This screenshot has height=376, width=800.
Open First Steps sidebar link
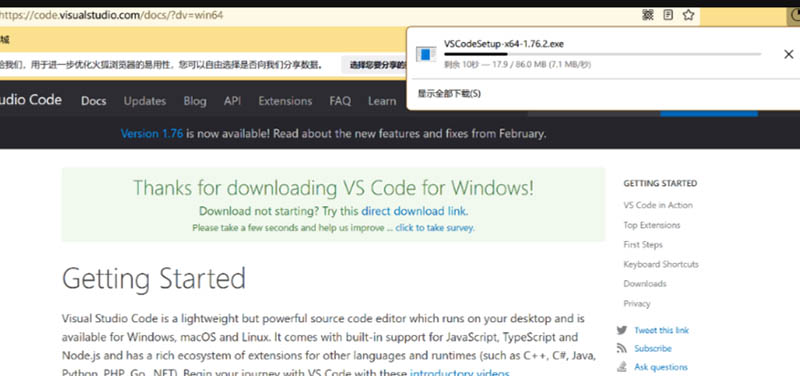tap(643, 245)
